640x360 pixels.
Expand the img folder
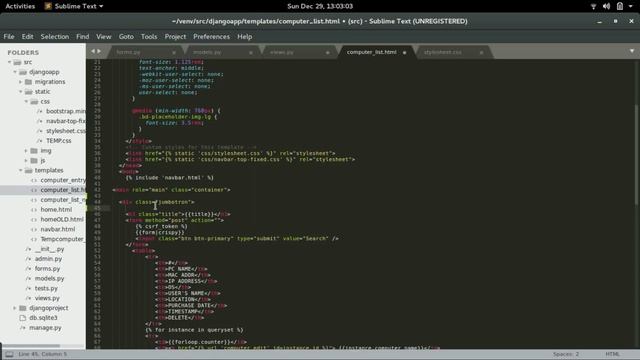26,151
